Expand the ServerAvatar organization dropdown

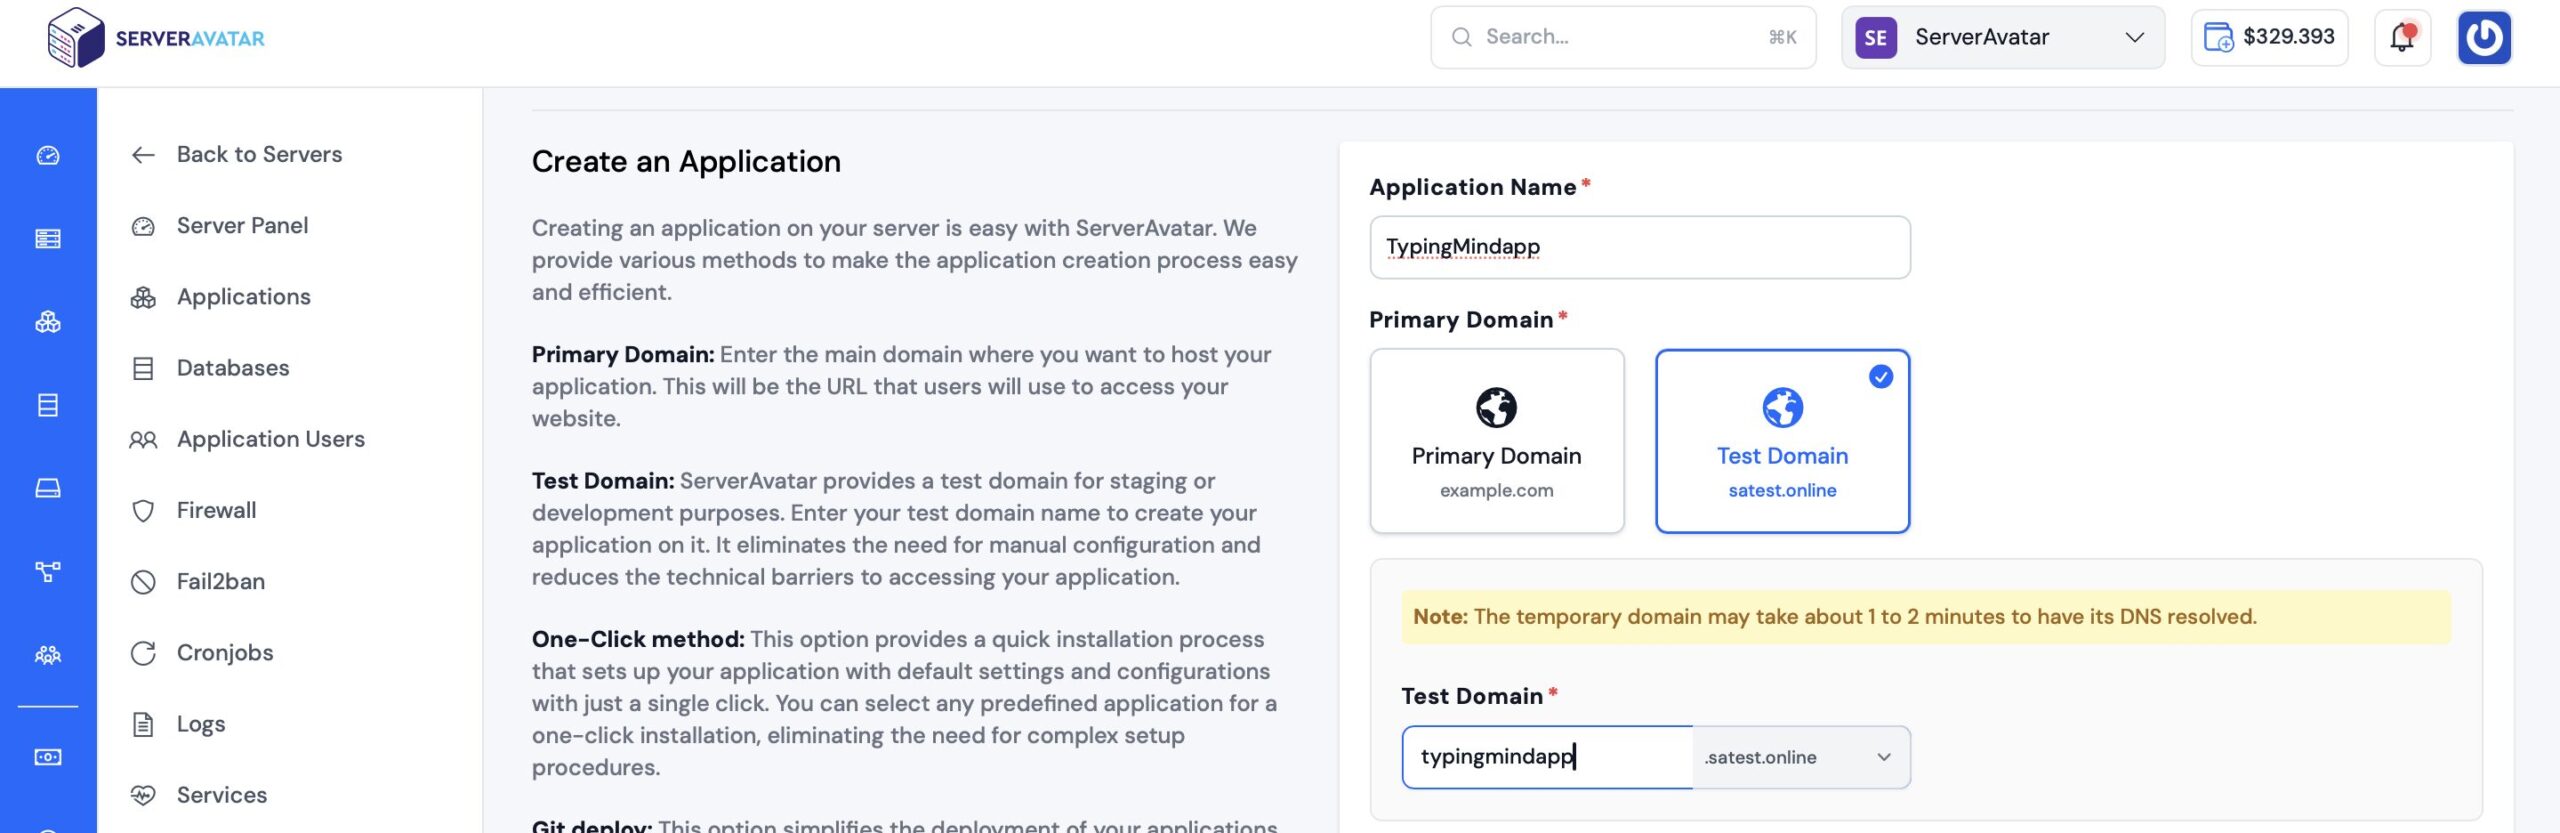click(2003, 38)
